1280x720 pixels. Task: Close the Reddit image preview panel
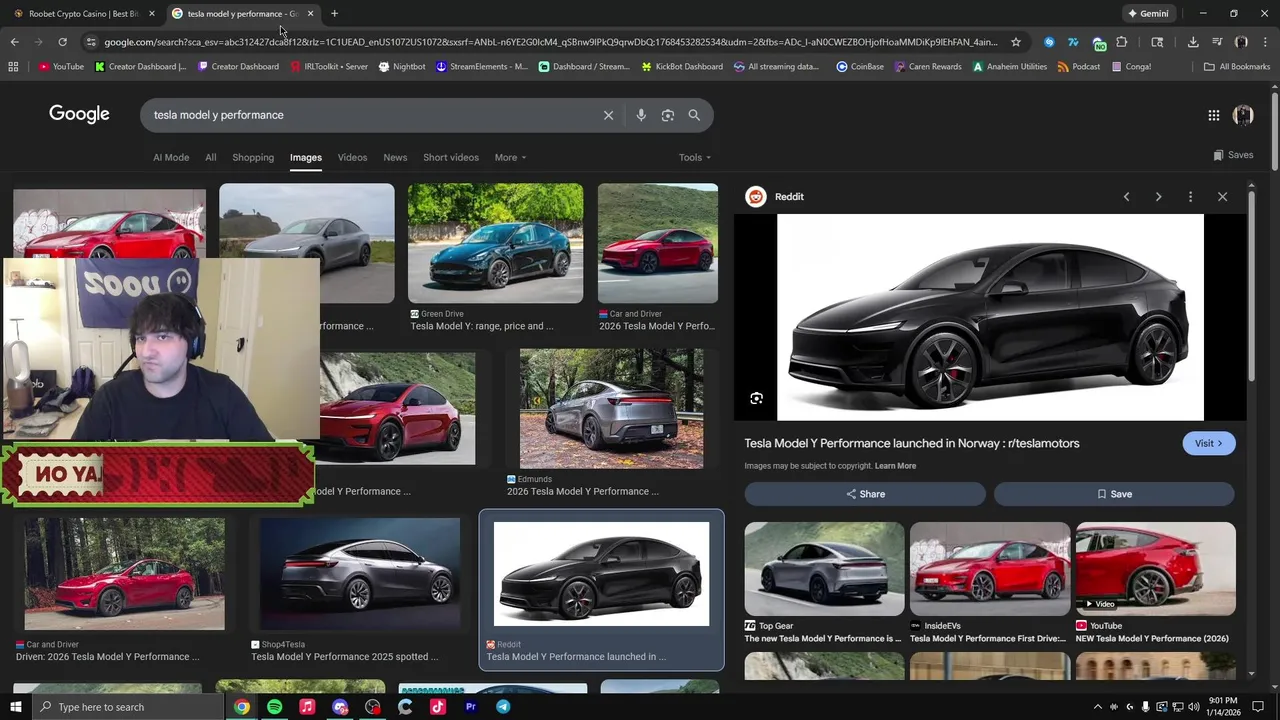[x=1222, y=197]
